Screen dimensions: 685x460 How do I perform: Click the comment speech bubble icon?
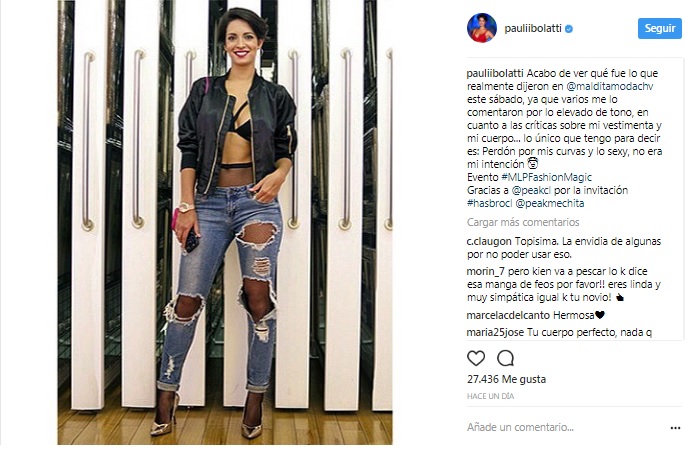[x=505, y=358]
